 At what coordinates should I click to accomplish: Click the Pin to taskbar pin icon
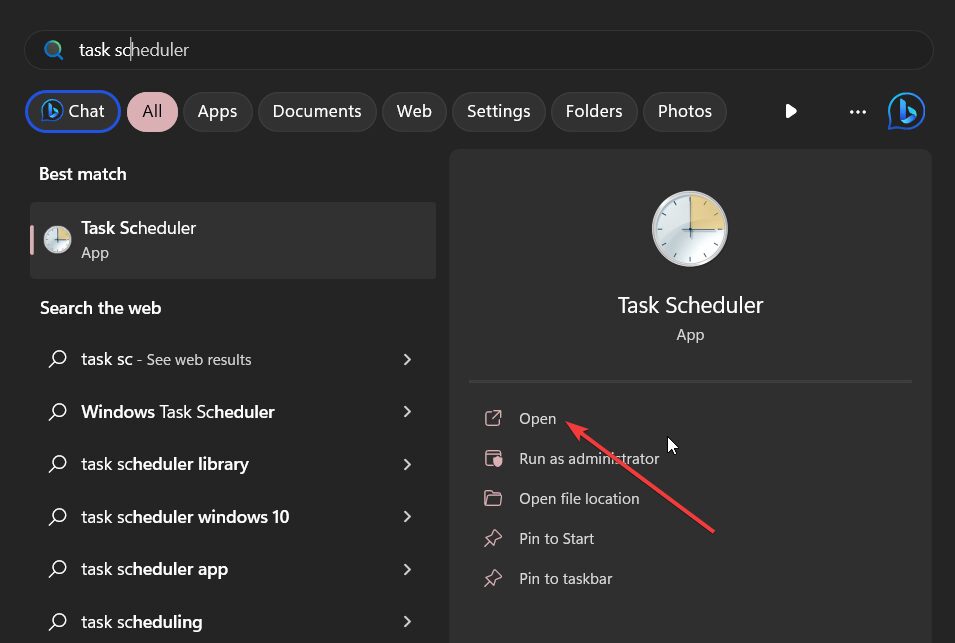click(492, 578)
